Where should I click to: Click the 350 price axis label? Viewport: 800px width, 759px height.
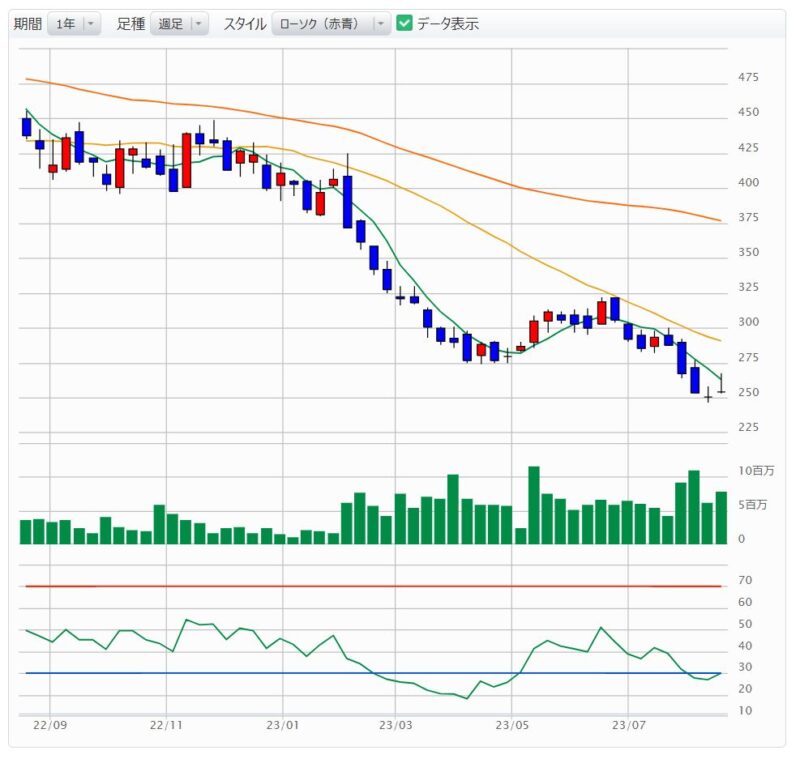pyautogui.click(x=748, y=252)
